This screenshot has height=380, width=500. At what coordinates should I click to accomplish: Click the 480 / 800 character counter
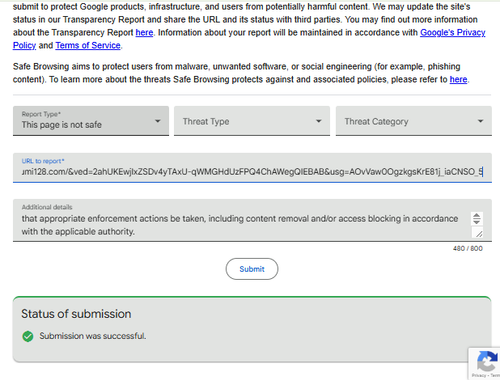pyautogui.click(x=468, y=248)
